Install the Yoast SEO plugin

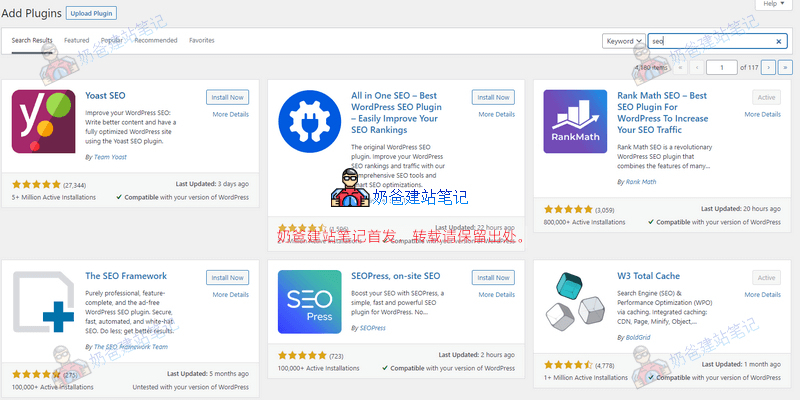pos(228,97)
